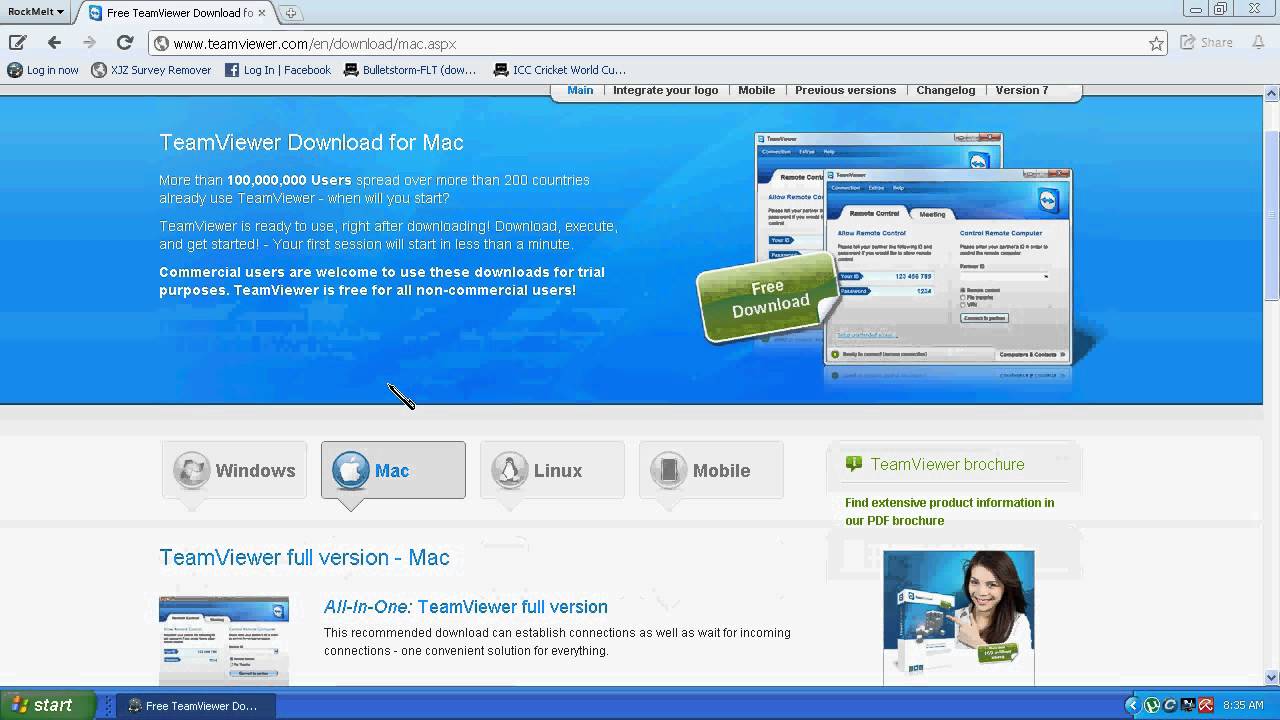Click 'Find extensive product information' PDF link
This screenshot has width=1280, height=720.
[949, 511]
